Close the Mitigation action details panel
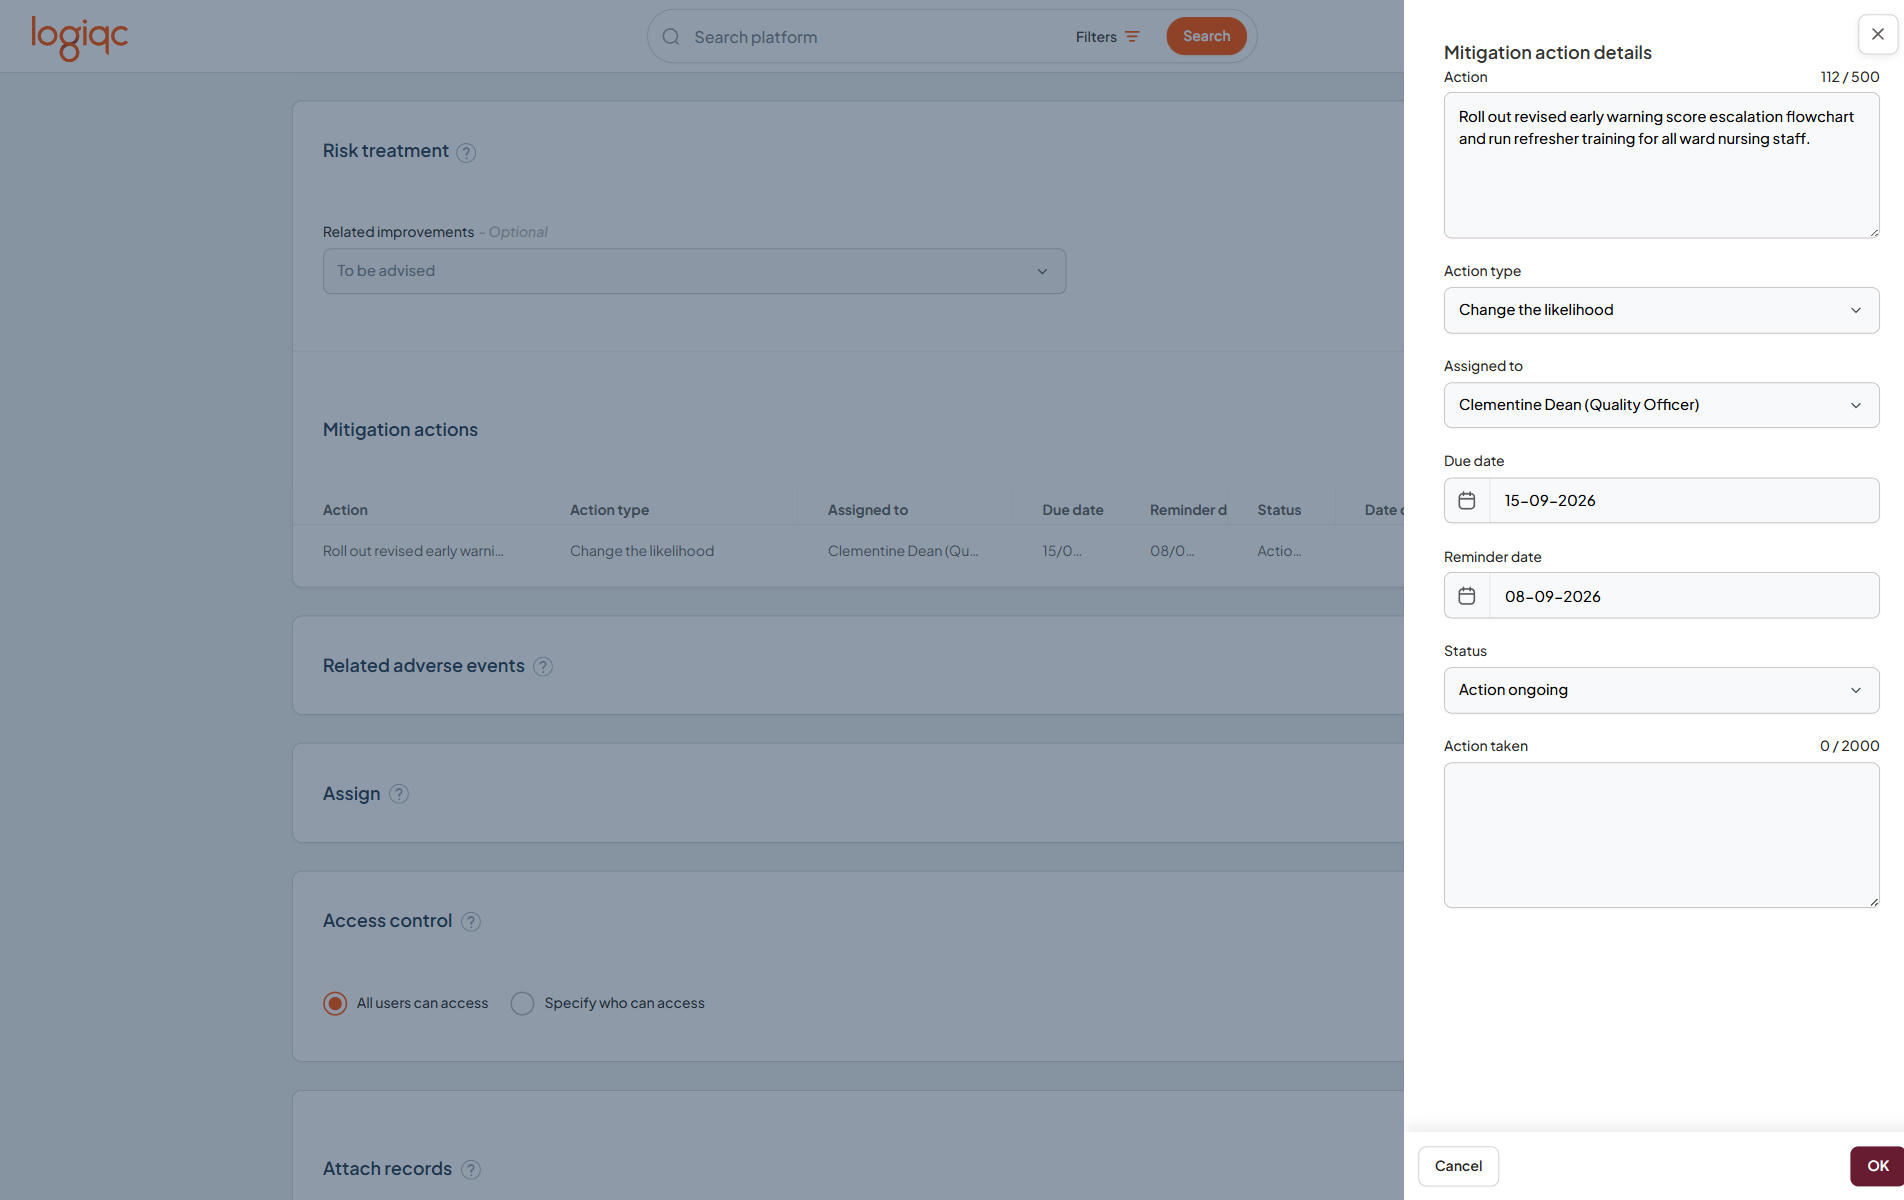1904x1200 pixels. 1877,34
